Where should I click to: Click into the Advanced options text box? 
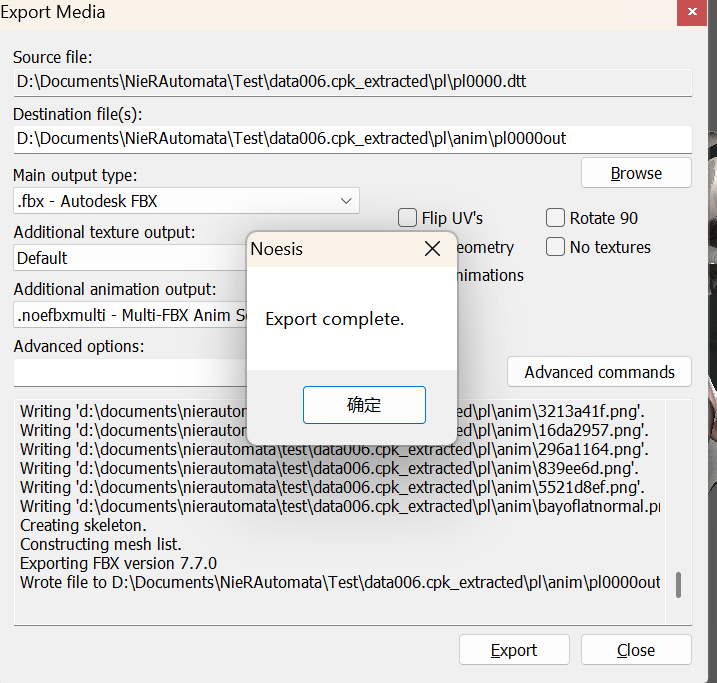coord(130,372)
